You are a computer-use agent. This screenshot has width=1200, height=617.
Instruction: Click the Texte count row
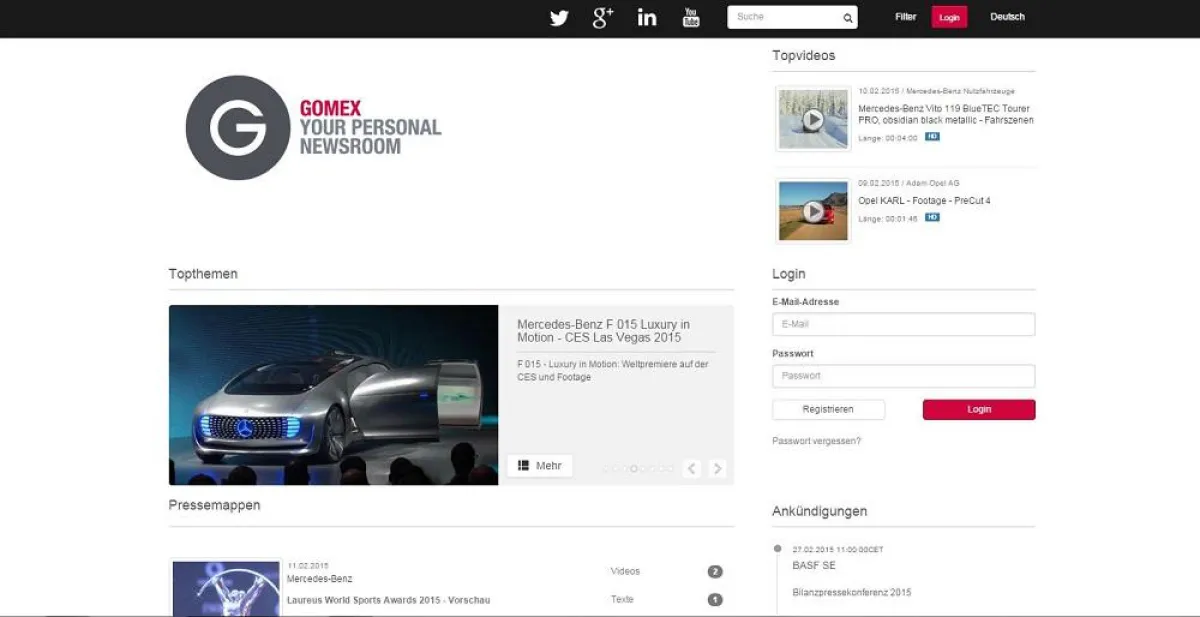pos(666,600)
